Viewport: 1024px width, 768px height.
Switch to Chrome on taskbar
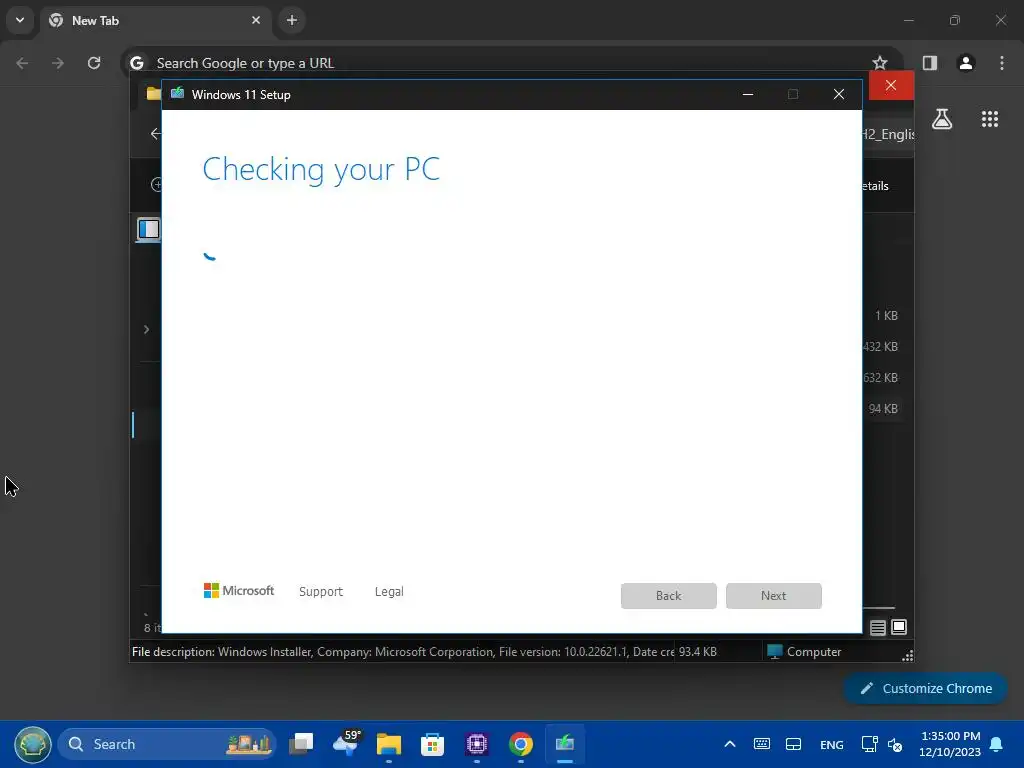520,744
